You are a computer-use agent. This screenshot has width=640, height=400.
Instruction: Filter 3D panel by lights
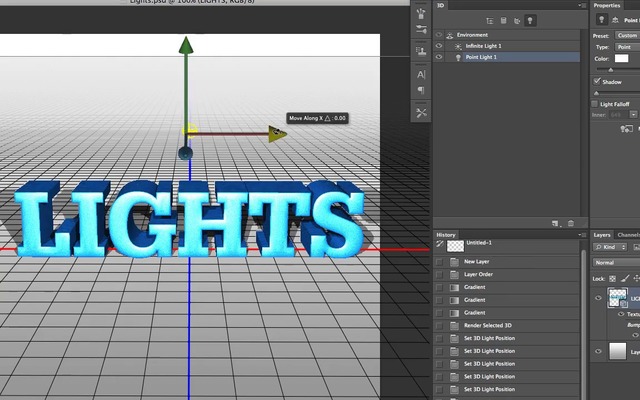[x=530, y=20]
